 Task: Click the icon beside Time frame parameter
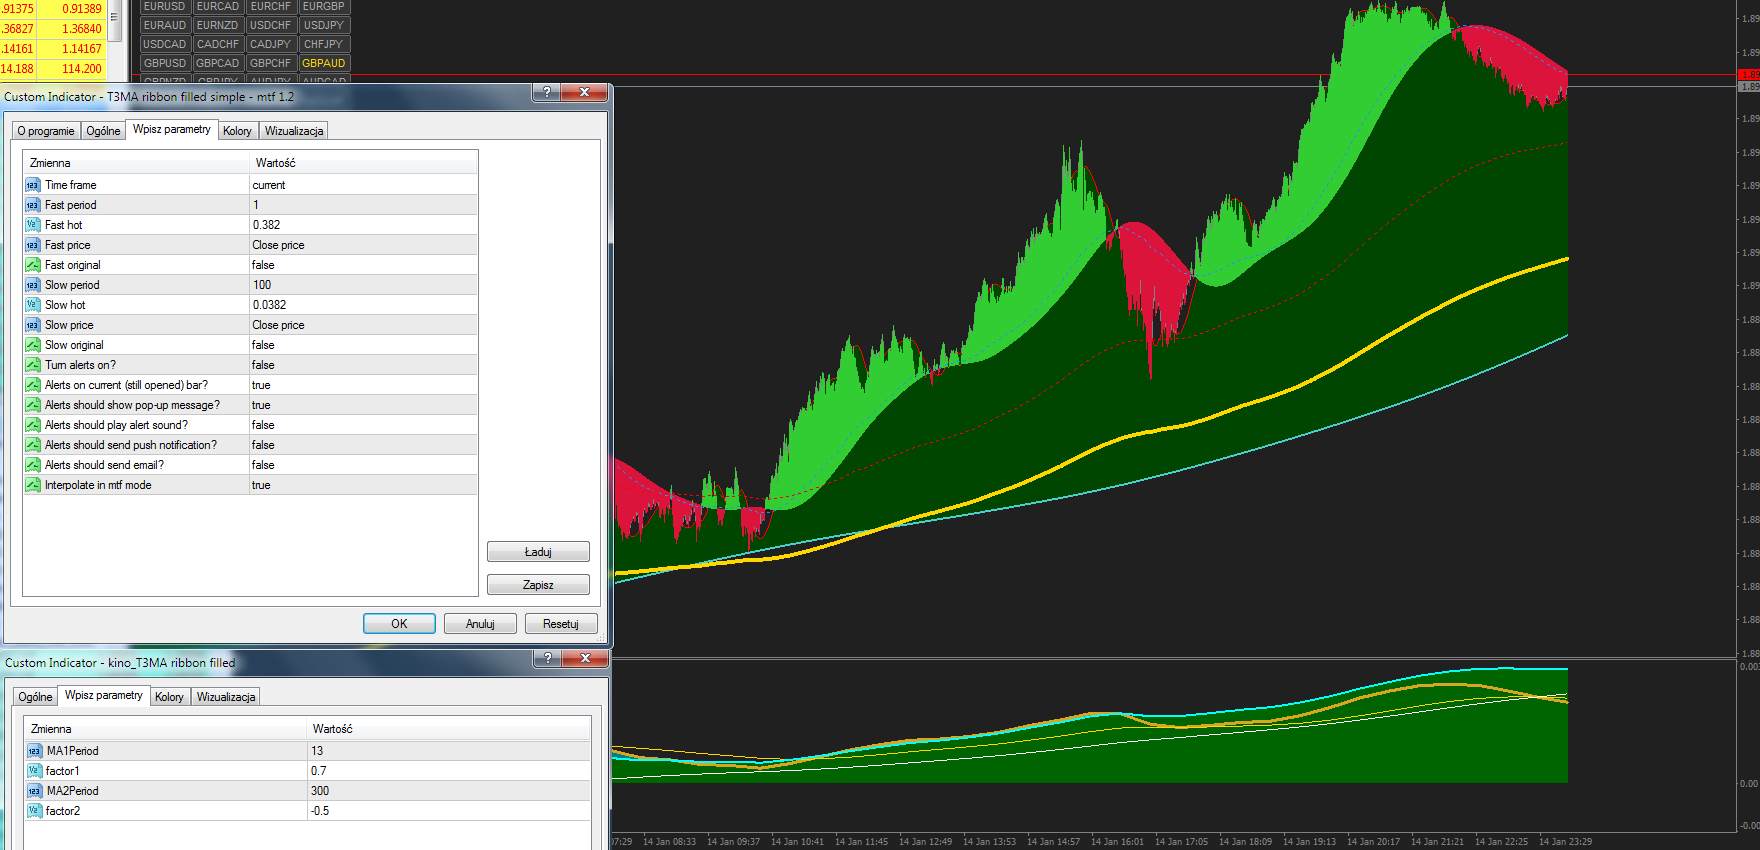33,185
